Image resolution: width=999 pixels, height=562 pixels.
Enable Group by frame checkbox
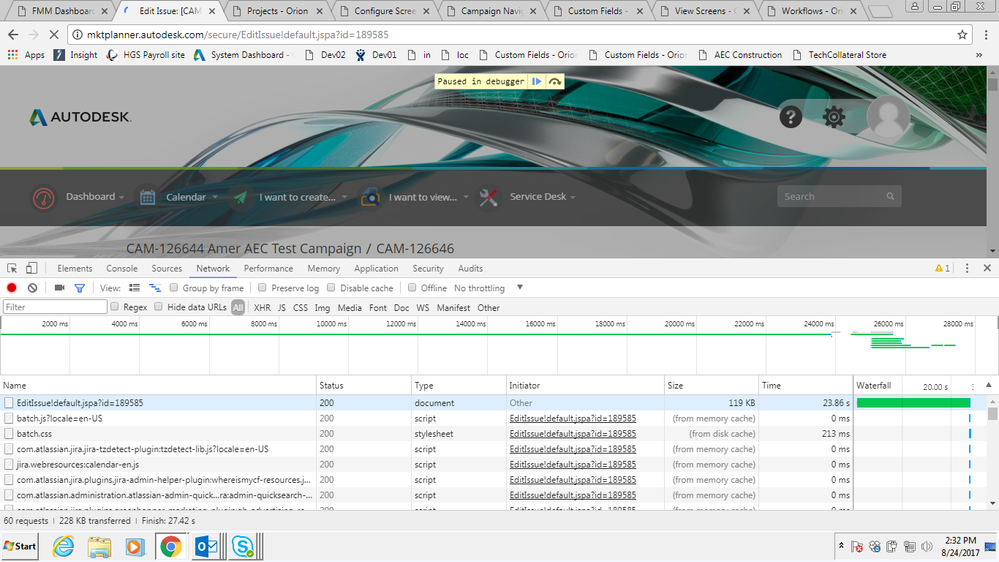click(x=173, y=288)
